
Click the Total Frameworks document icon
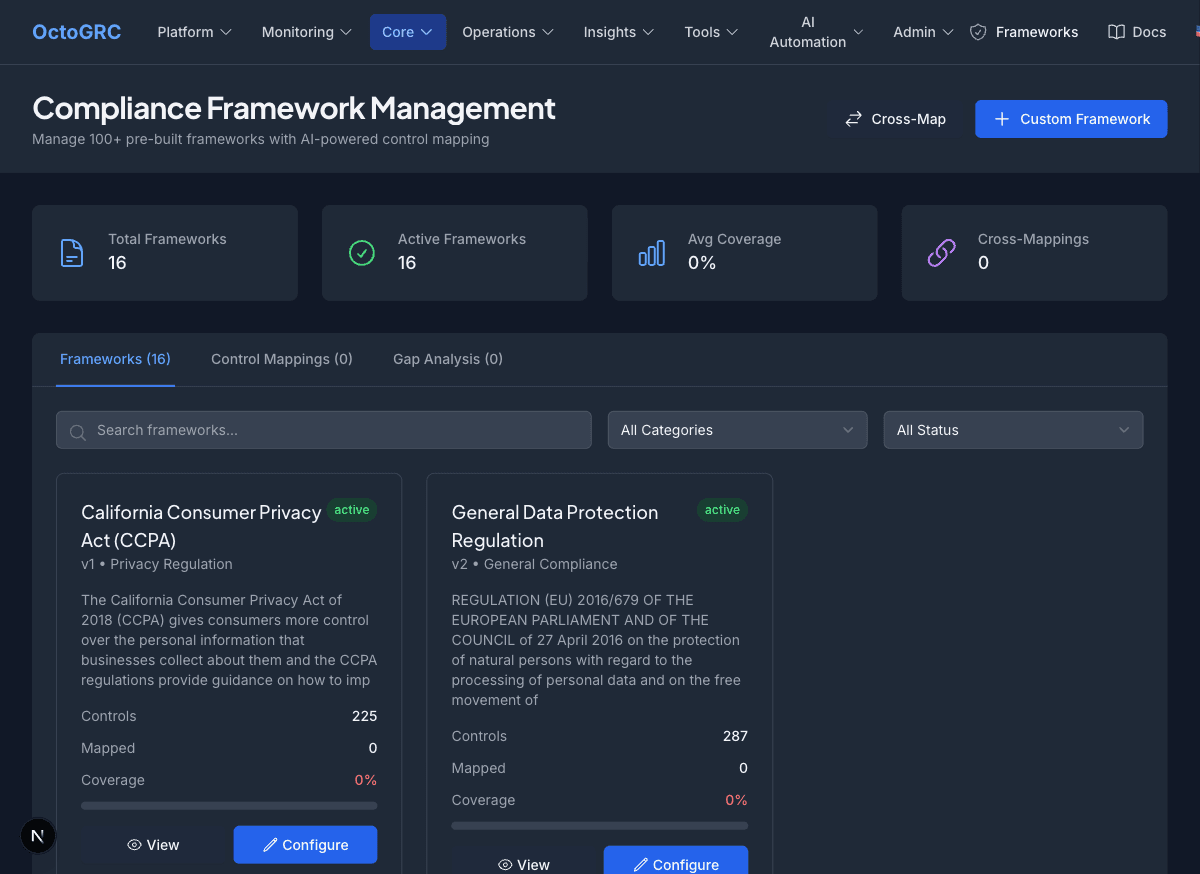click(x=72, y=253)
